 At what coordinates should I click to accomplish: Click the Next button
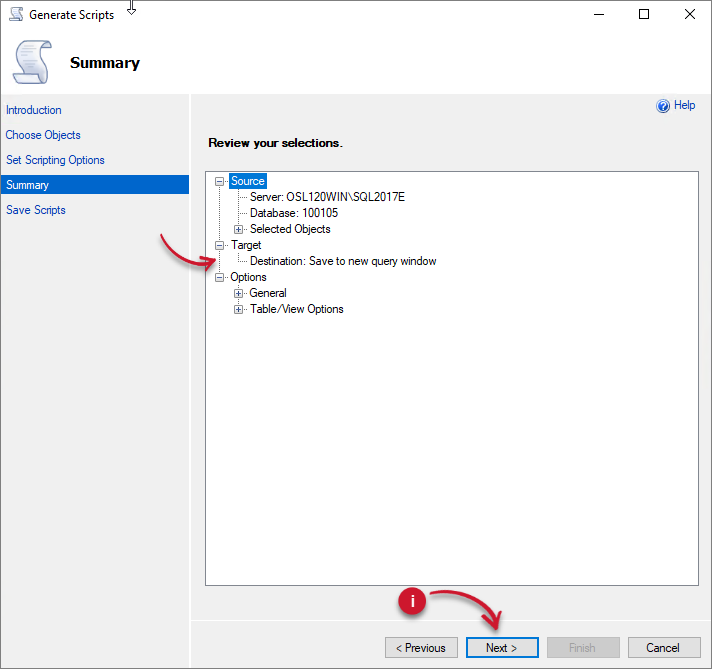point(502,648)
